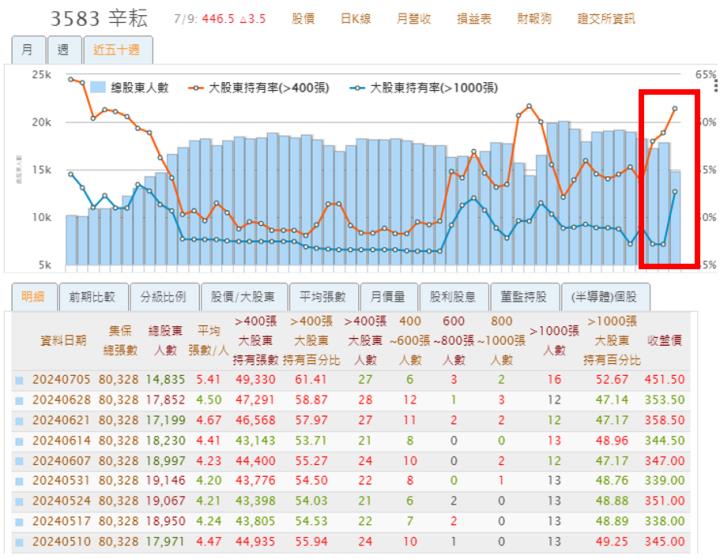The height and width of the screenshot is (559, 720).
Task: Open the (半導體)個股 tab
Action: point(604,297)
